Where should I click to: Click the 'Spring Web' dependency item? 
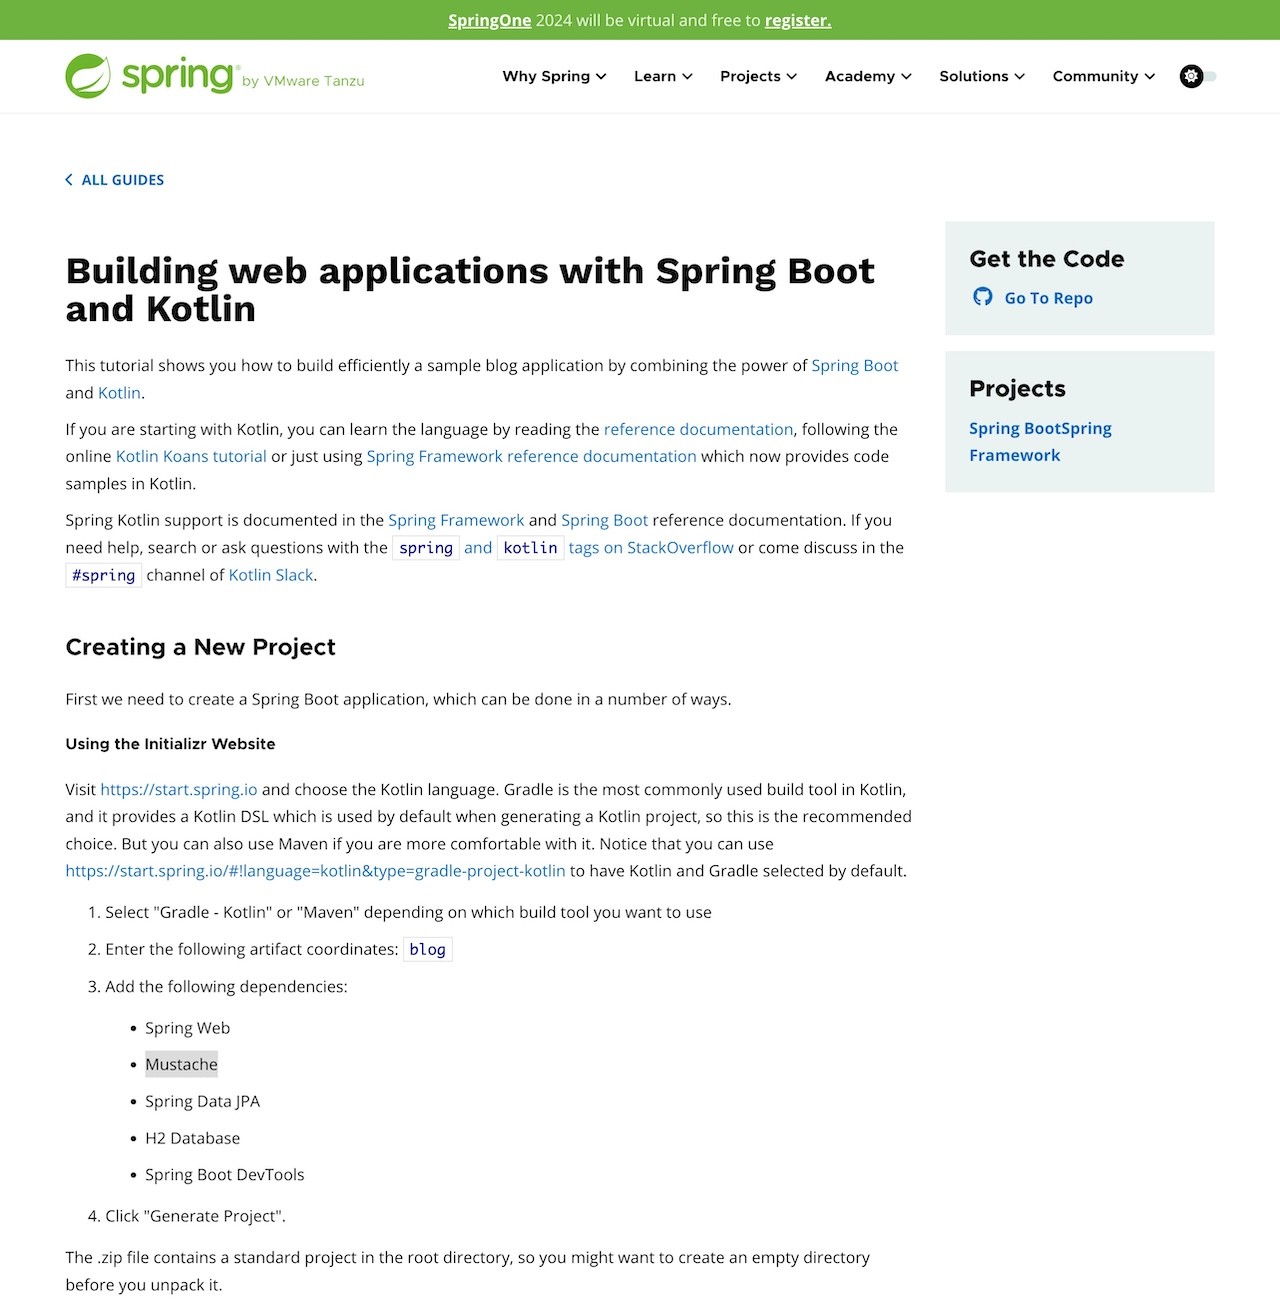coord(187,1028)
